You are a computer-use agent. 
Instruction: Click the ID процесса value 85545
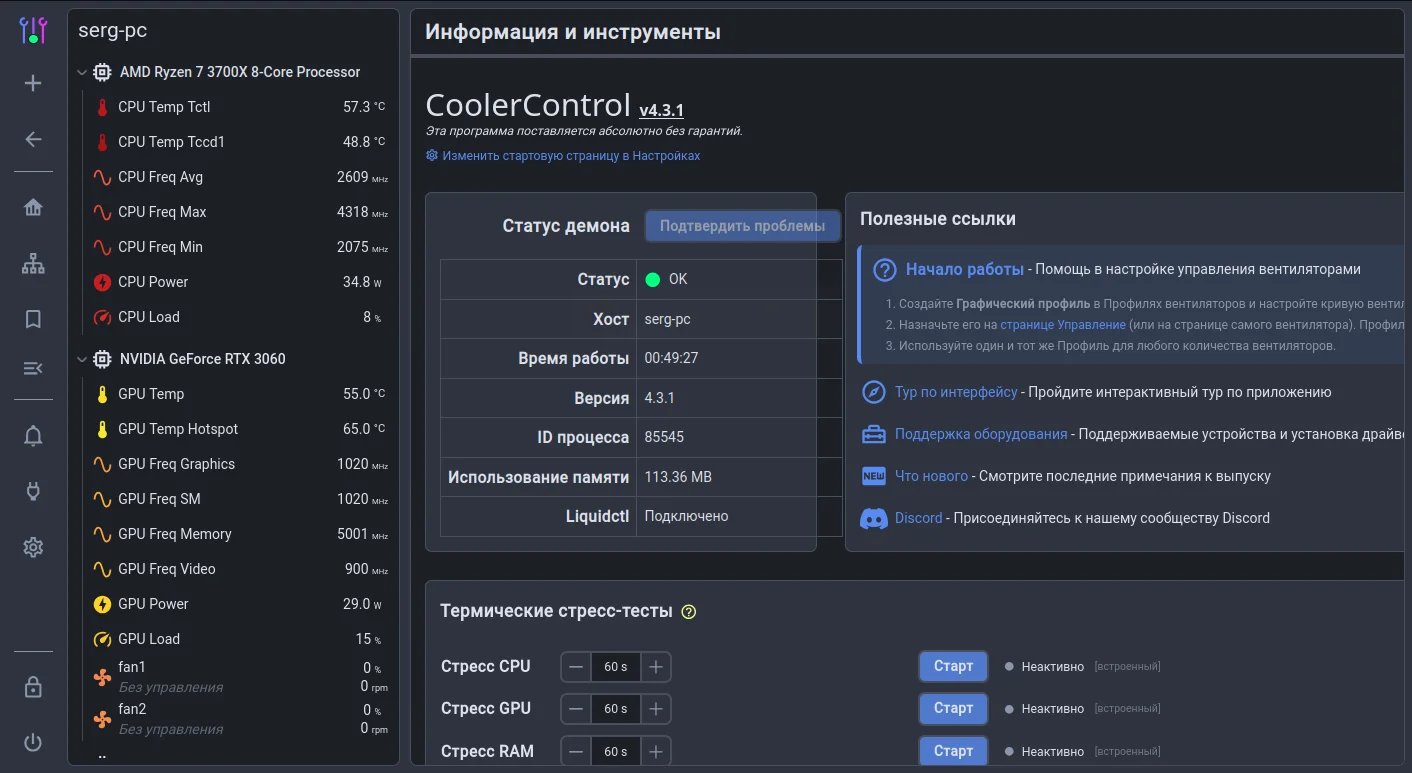[664, 437]
